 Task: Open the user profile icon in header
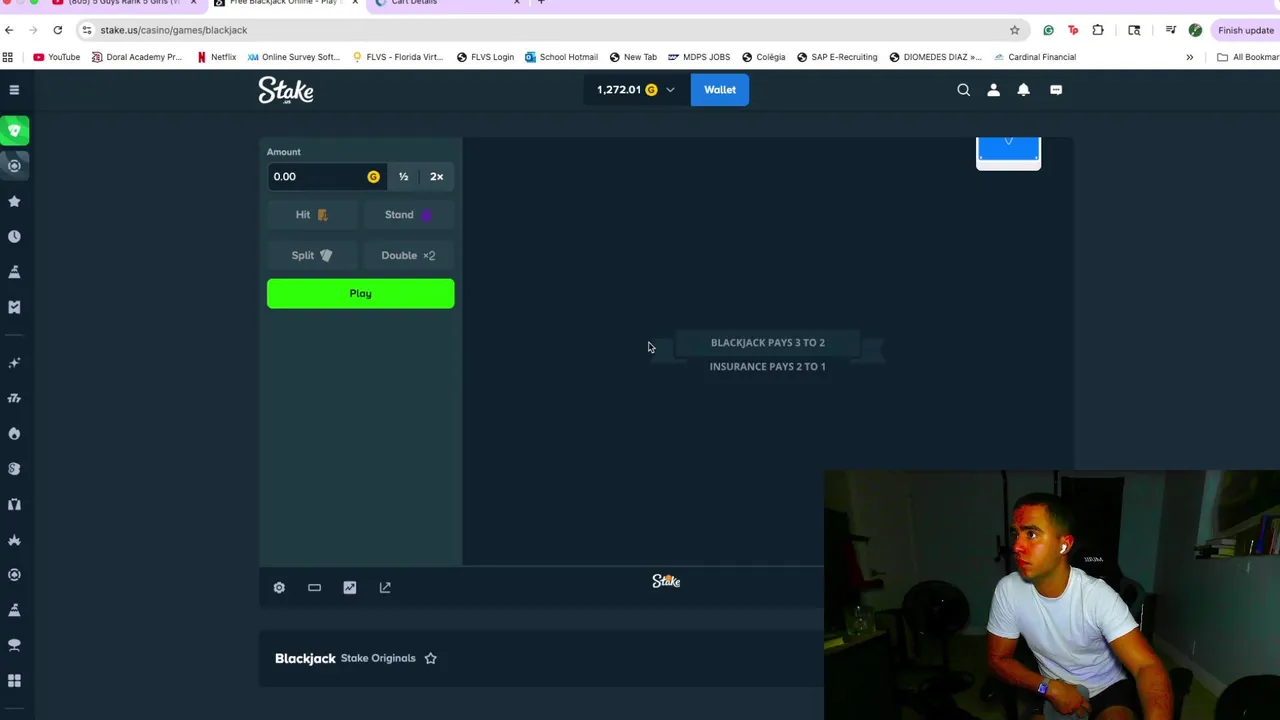click(993, 90)
